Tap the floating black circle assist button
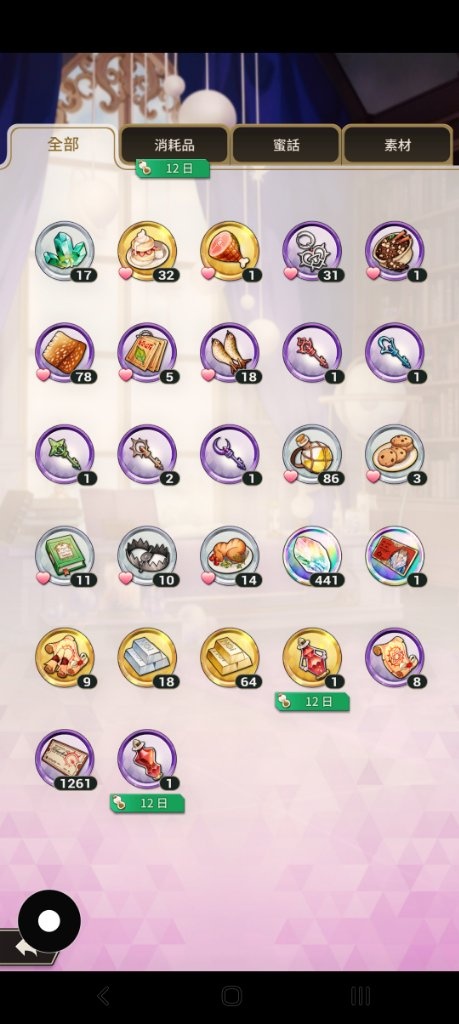The width and height of the screenshot is (459, 1024). coord(49,921)
